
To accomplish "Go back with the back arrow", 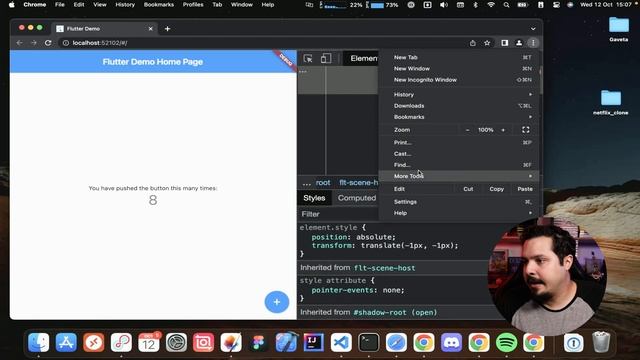I will point(20,43).
